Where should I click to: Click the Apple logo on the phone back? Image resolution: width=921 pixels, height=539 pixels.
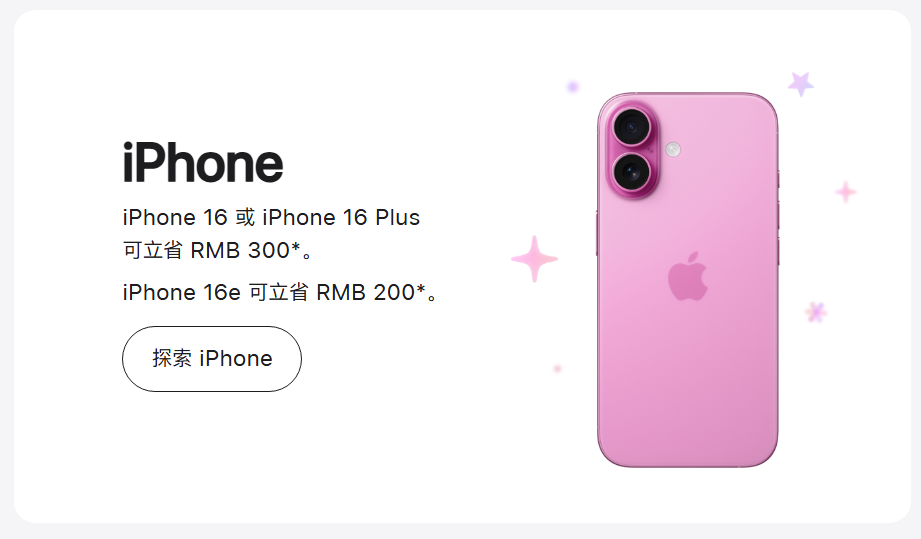pyautogui.click(x=688, y=277)
